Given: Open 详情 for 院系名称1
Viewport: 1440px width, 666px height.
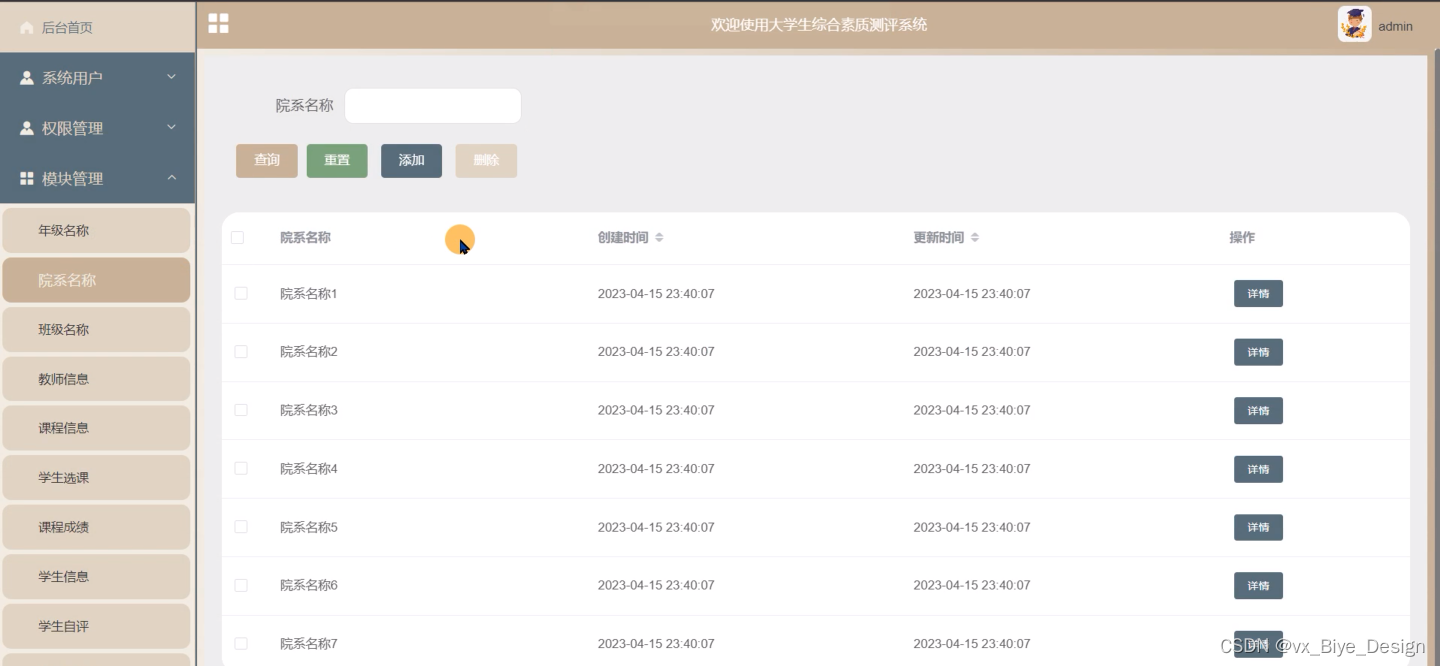Looking at the screenshot, I should [x=1258, y=294].
